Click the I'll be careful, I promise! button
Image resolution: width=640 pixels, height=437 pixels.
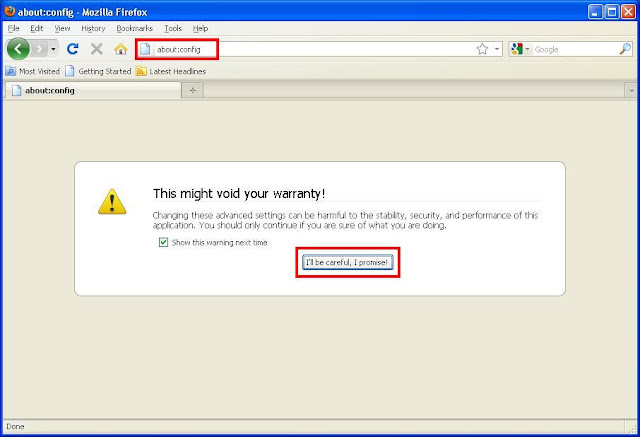347,262
